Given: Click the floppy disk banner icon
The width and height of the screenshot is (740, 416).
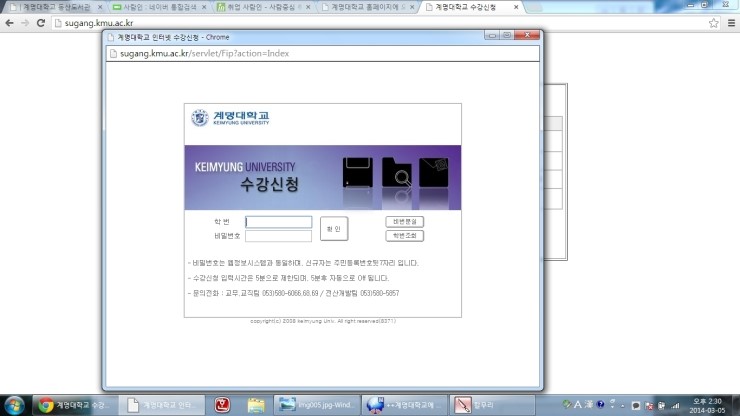Looking at the screenshot, I should 357,173.
